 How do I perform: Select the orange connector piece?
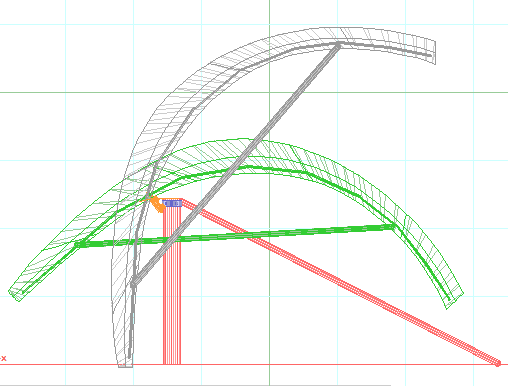coord(157,204)
